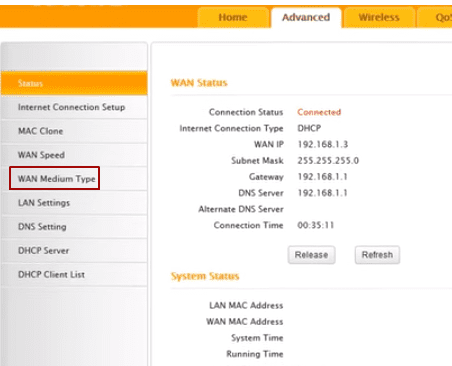The width and height of the screenshot is (452, 366).
Task: Open WAN Speed settings
Action: click(74, 155)
